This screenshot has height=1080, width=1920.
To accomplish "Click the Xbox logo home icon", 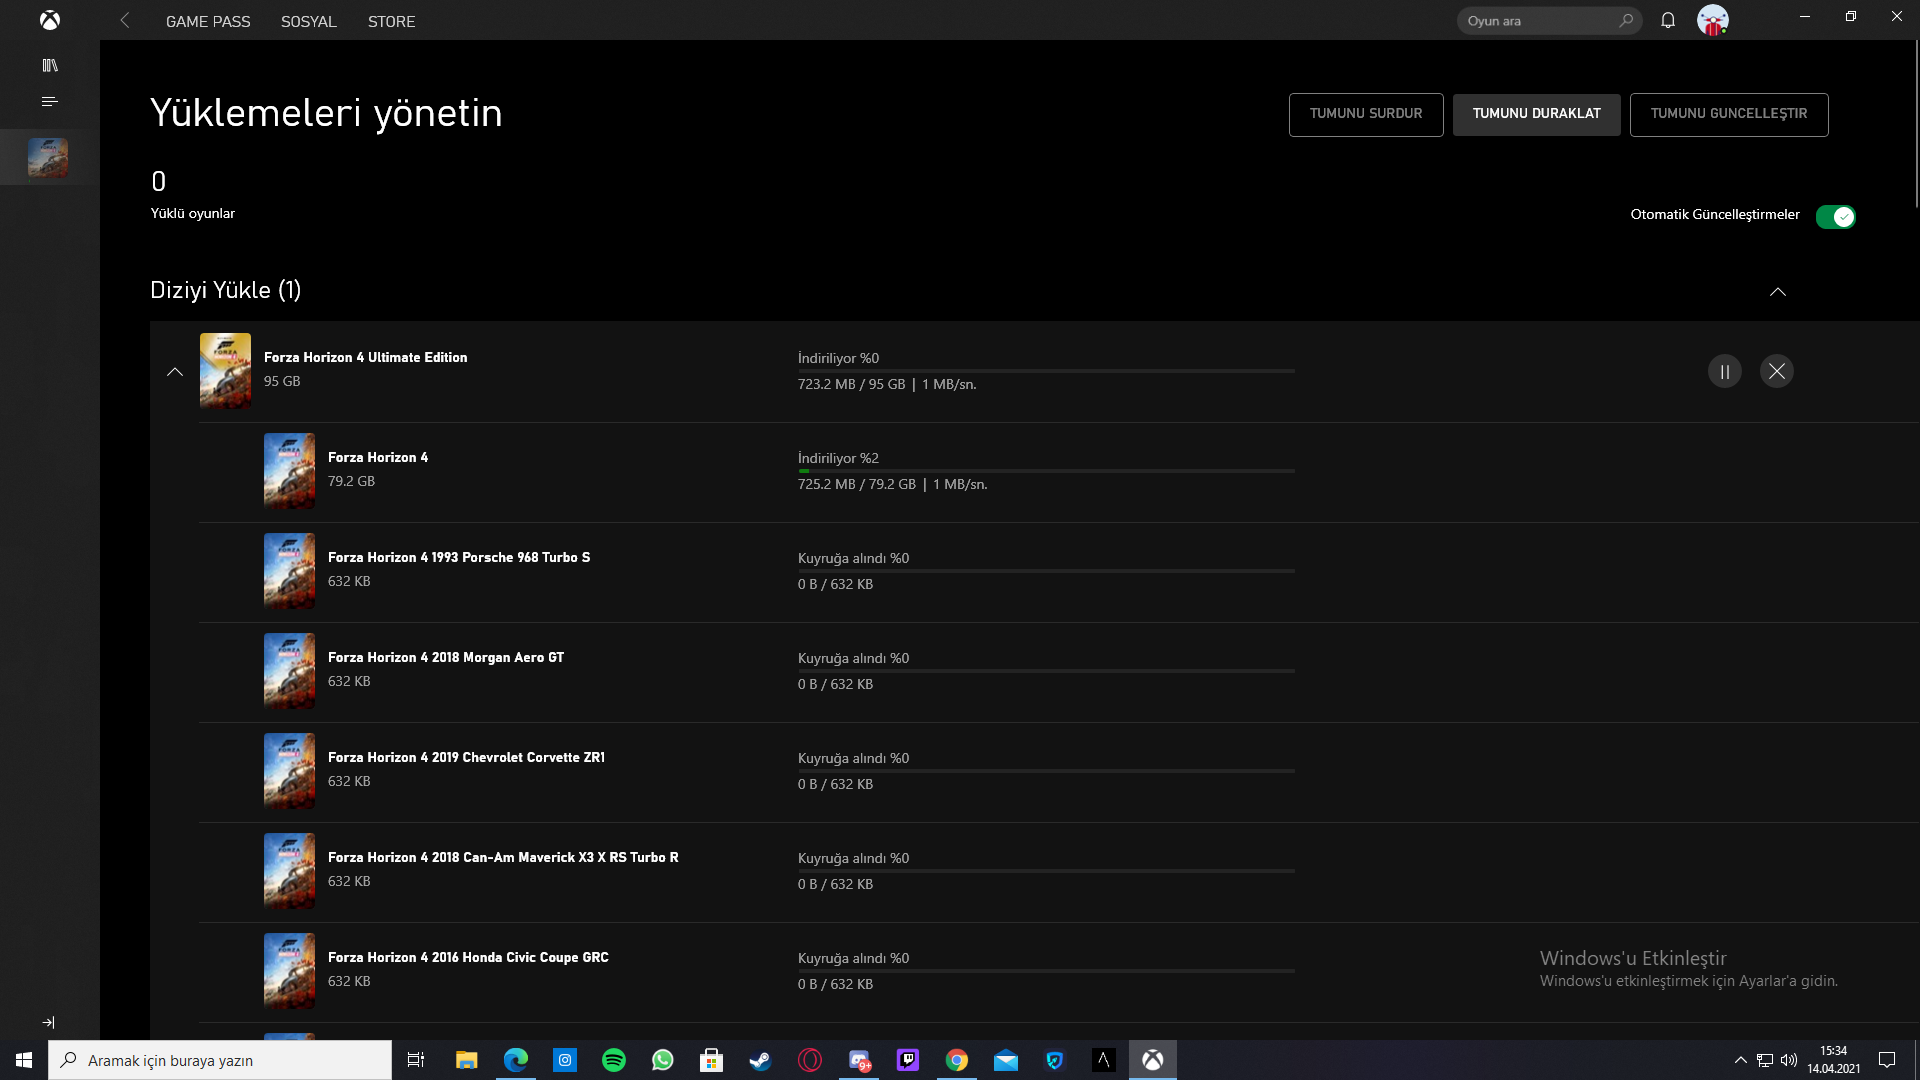I will pos(49,20).
